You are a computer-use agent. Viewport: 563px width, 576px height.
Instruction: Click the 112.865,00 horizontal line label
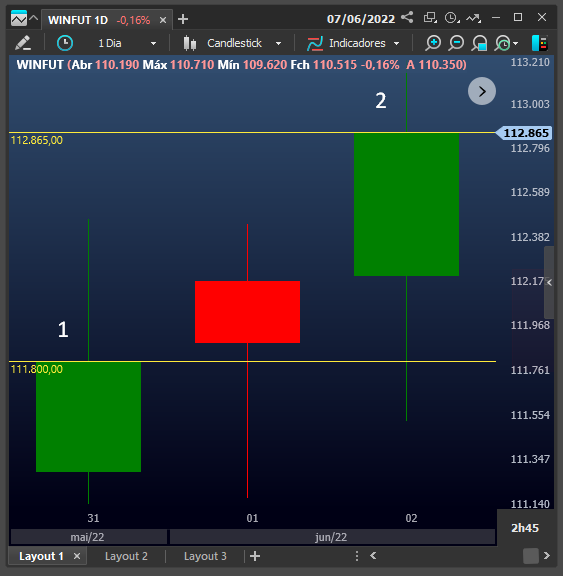37,140
